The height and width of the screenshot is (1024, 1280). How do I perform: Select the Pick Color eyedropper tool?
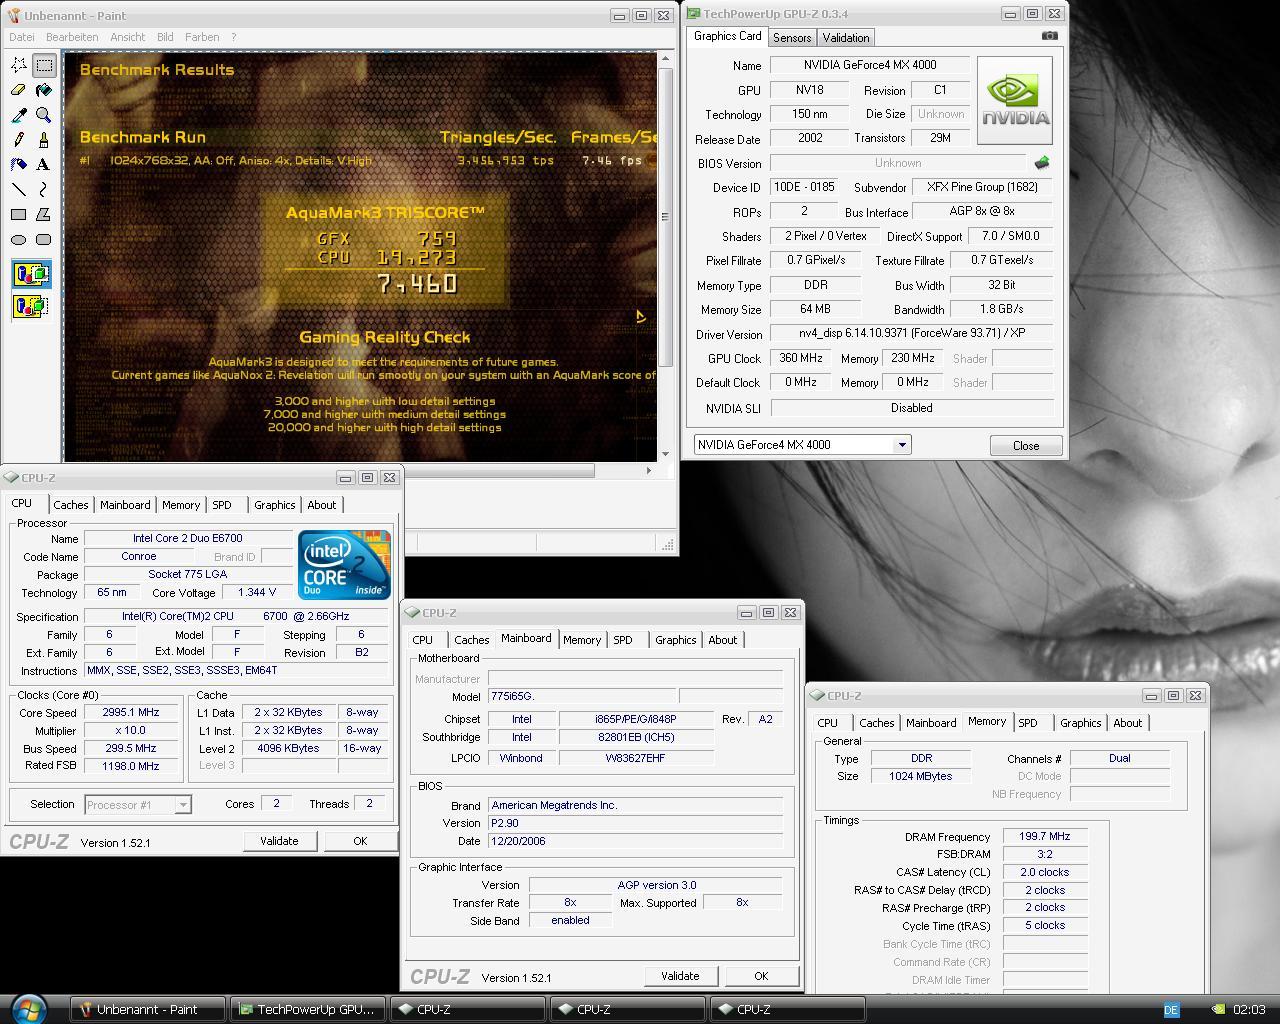19,115
